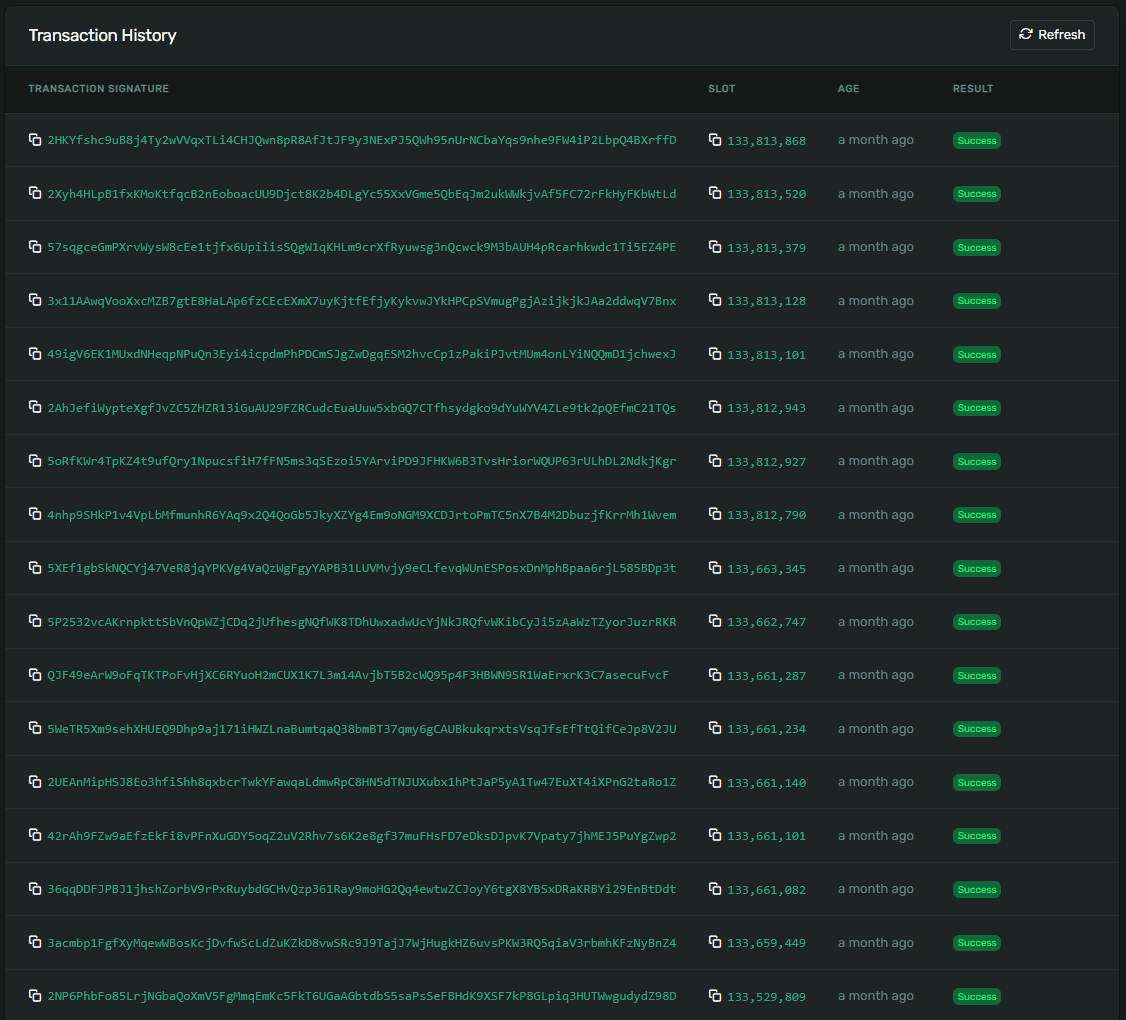Click Success badge for slot 133,813,101
This screenshot has width=1126, height=1020.
click(976, 355)
